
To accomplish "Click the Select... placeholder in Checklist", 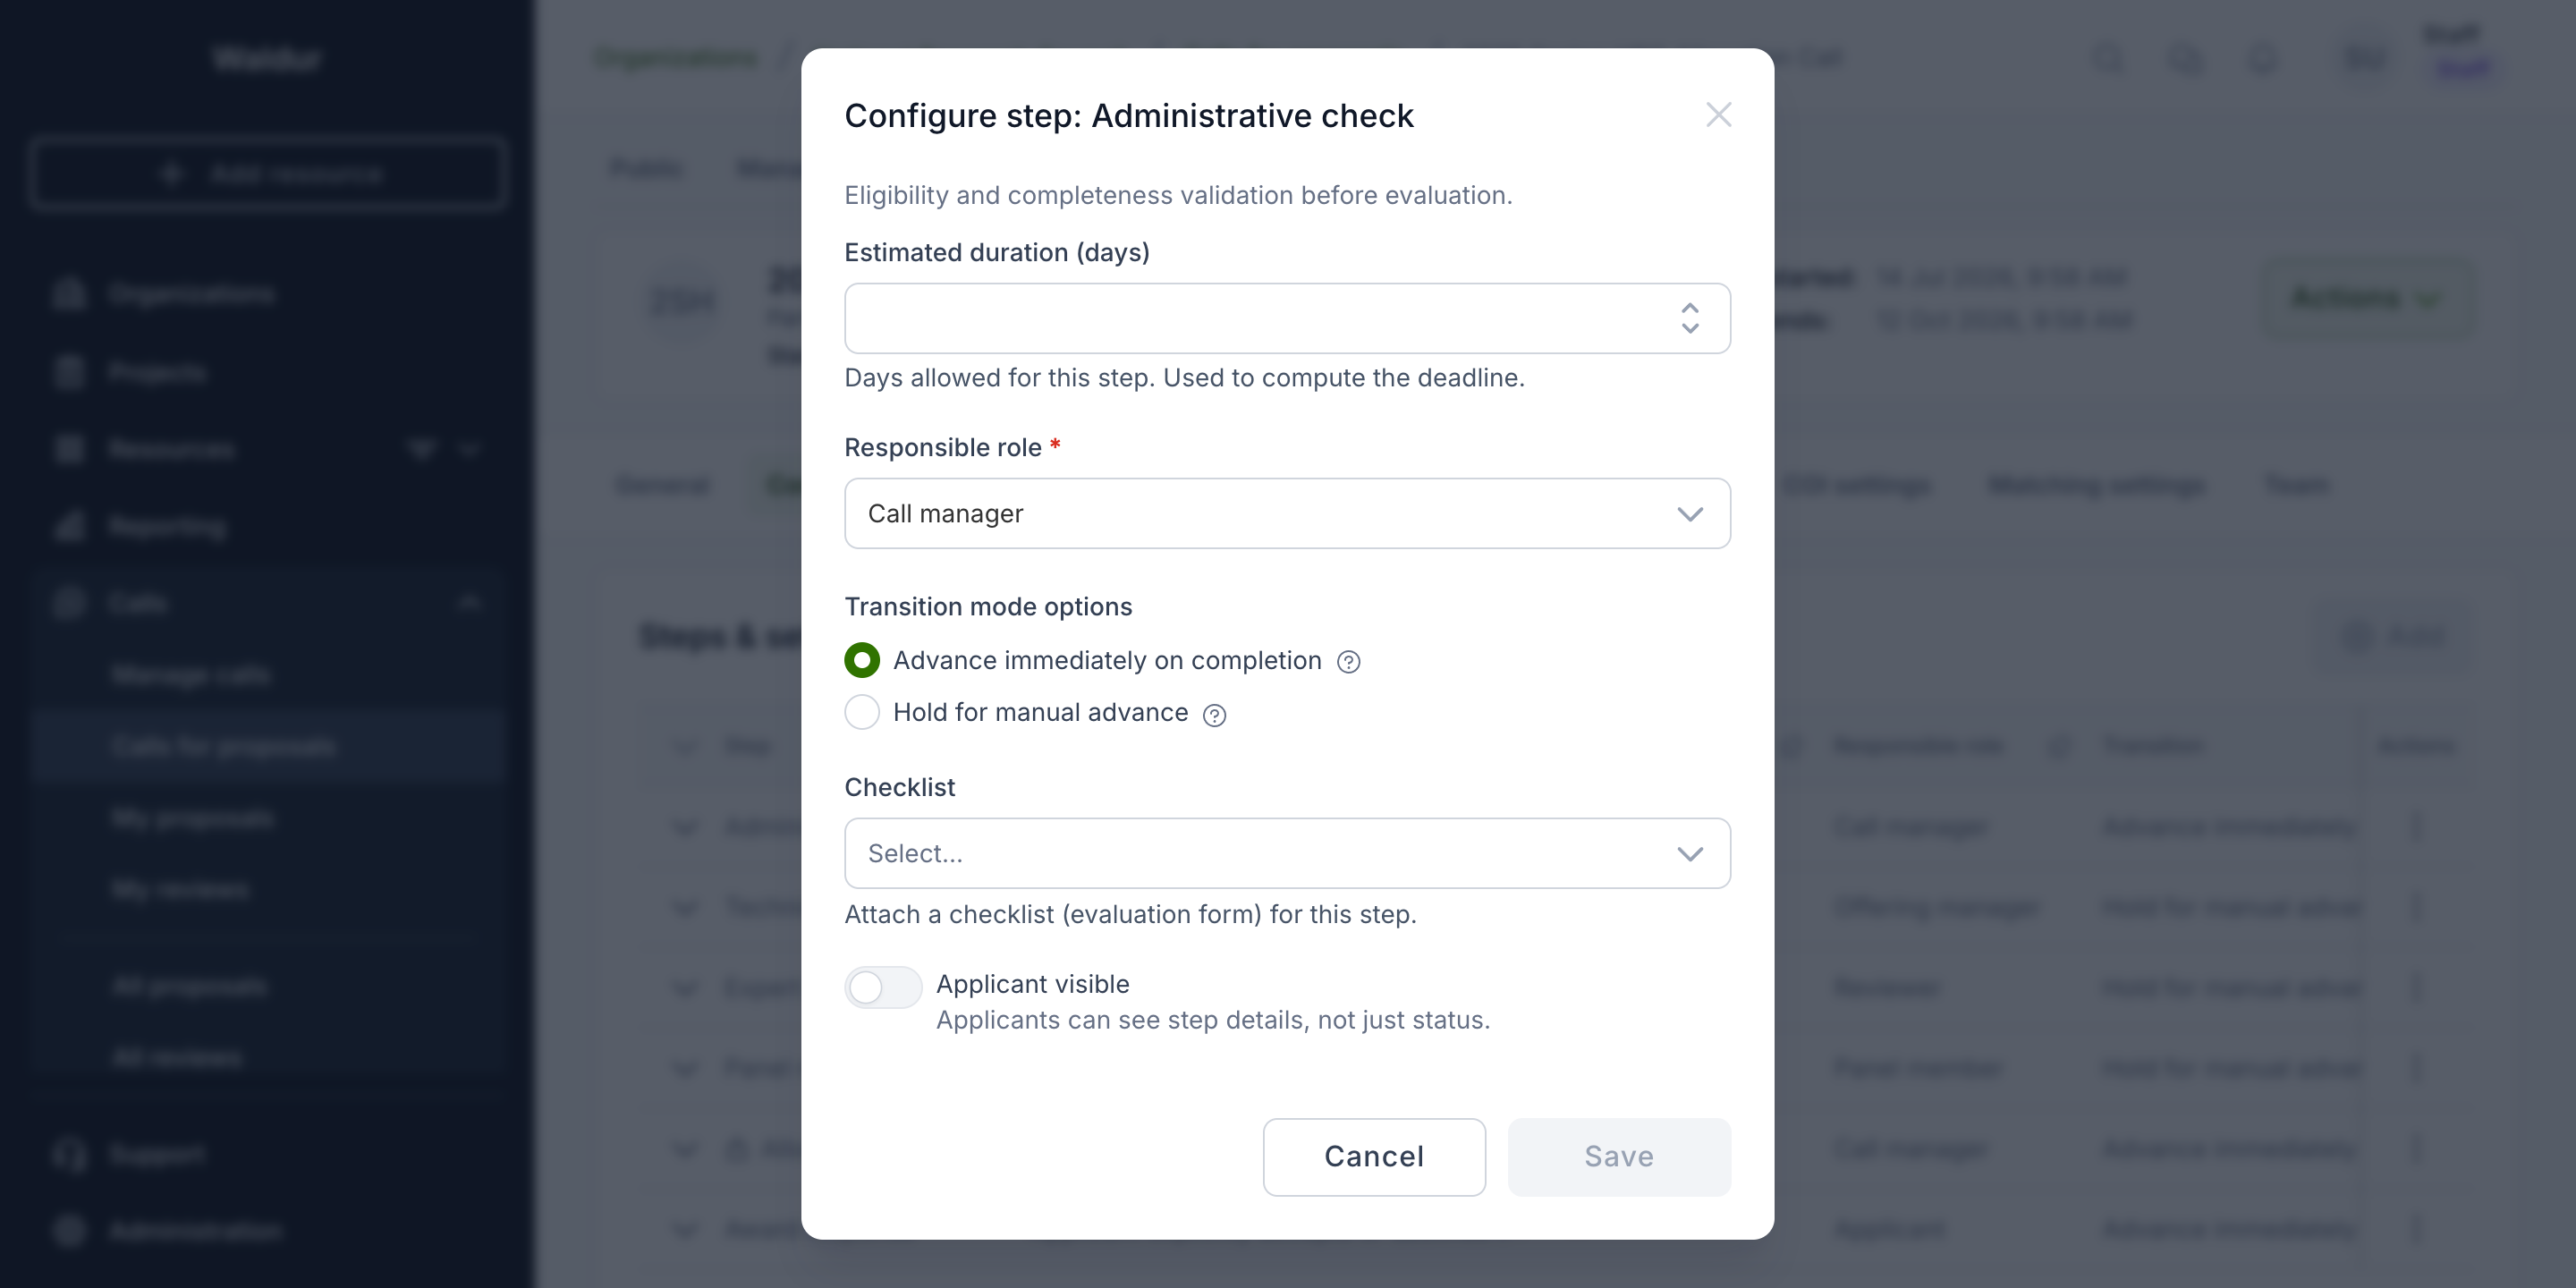I will pyautogui.click(x=915, y=853).
